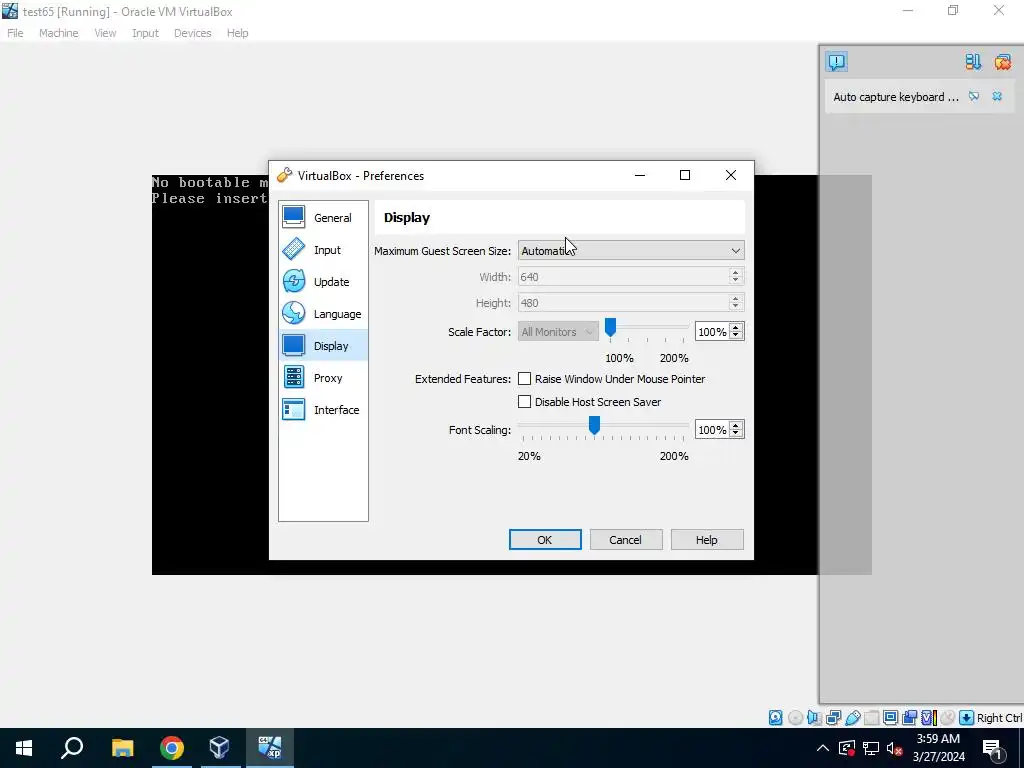The image size is (1024, 768).
Task: Click the CPU virtualization V status icon
Action: (929, 718)
